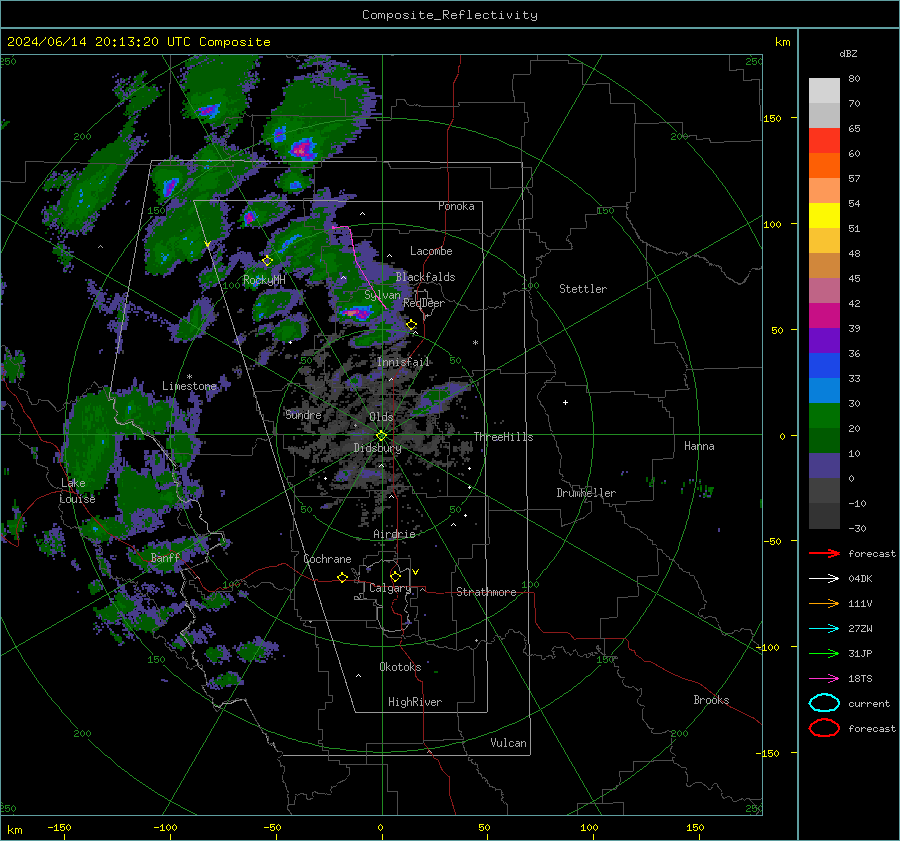Click the indigo 10-0 dBZ swatch
This screenshot has width=900, height=841.
(824, 466)
